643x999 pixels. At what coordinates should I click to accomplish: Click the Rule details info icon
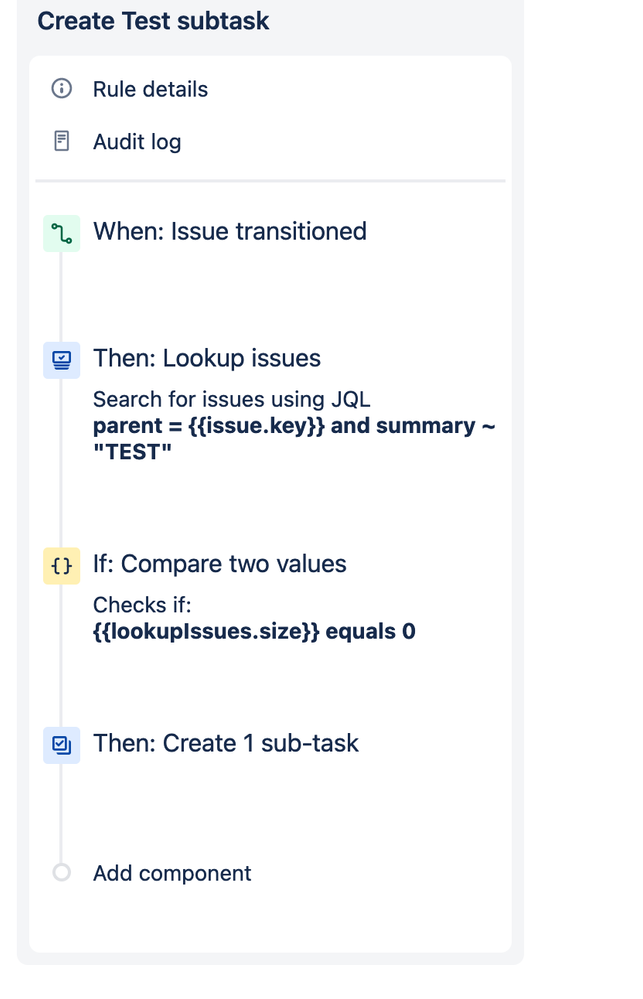tap(61, 89)
